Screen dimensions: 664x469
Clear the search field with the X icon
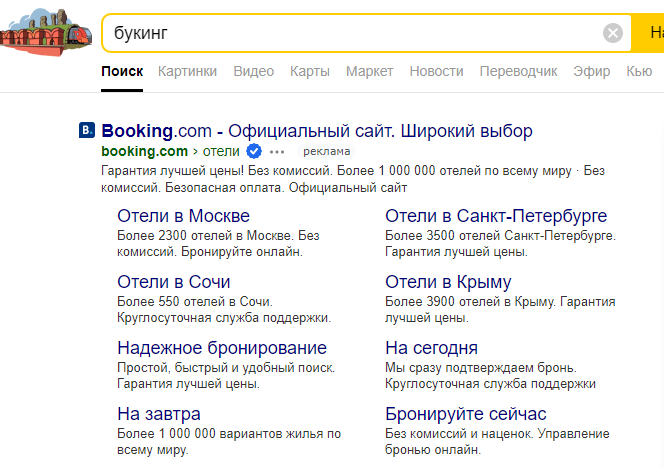coord(612,33)
